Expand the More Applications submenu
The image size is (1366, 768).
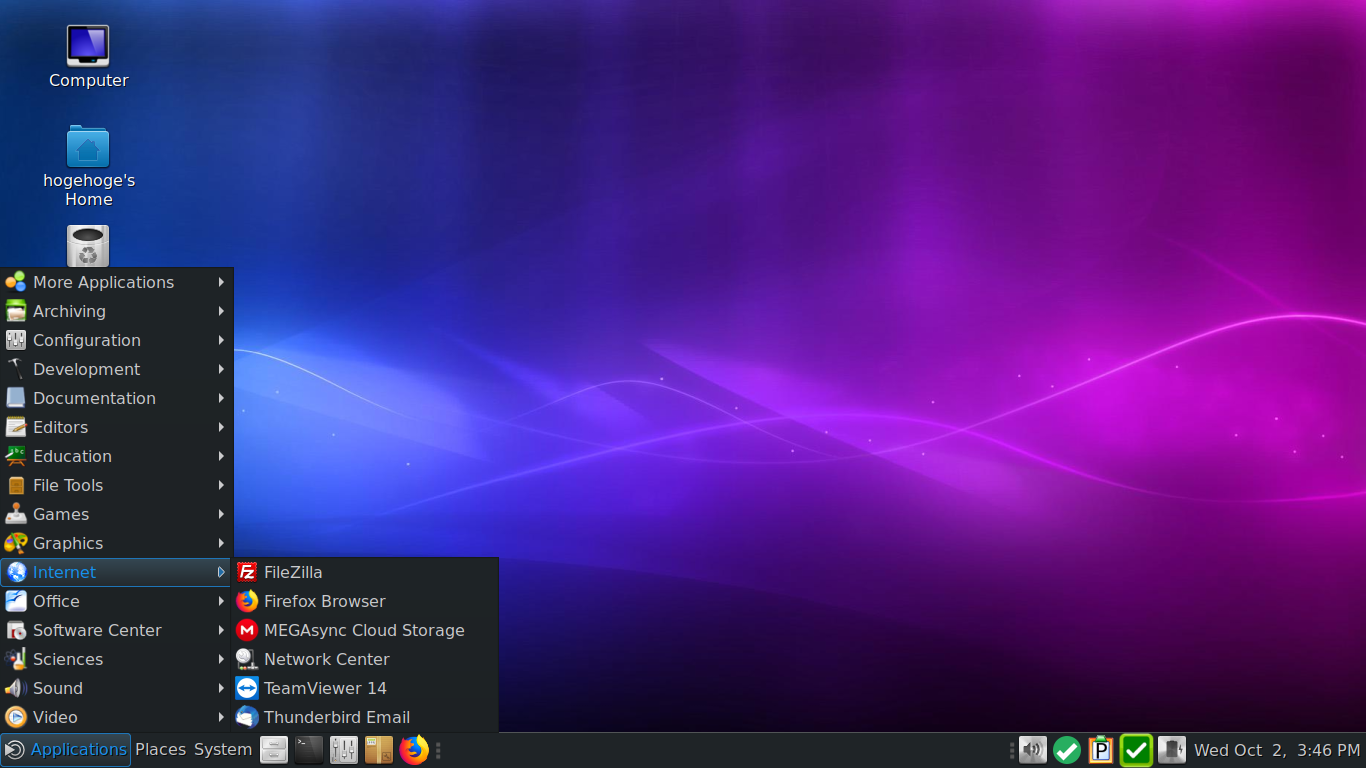[116, 282]
